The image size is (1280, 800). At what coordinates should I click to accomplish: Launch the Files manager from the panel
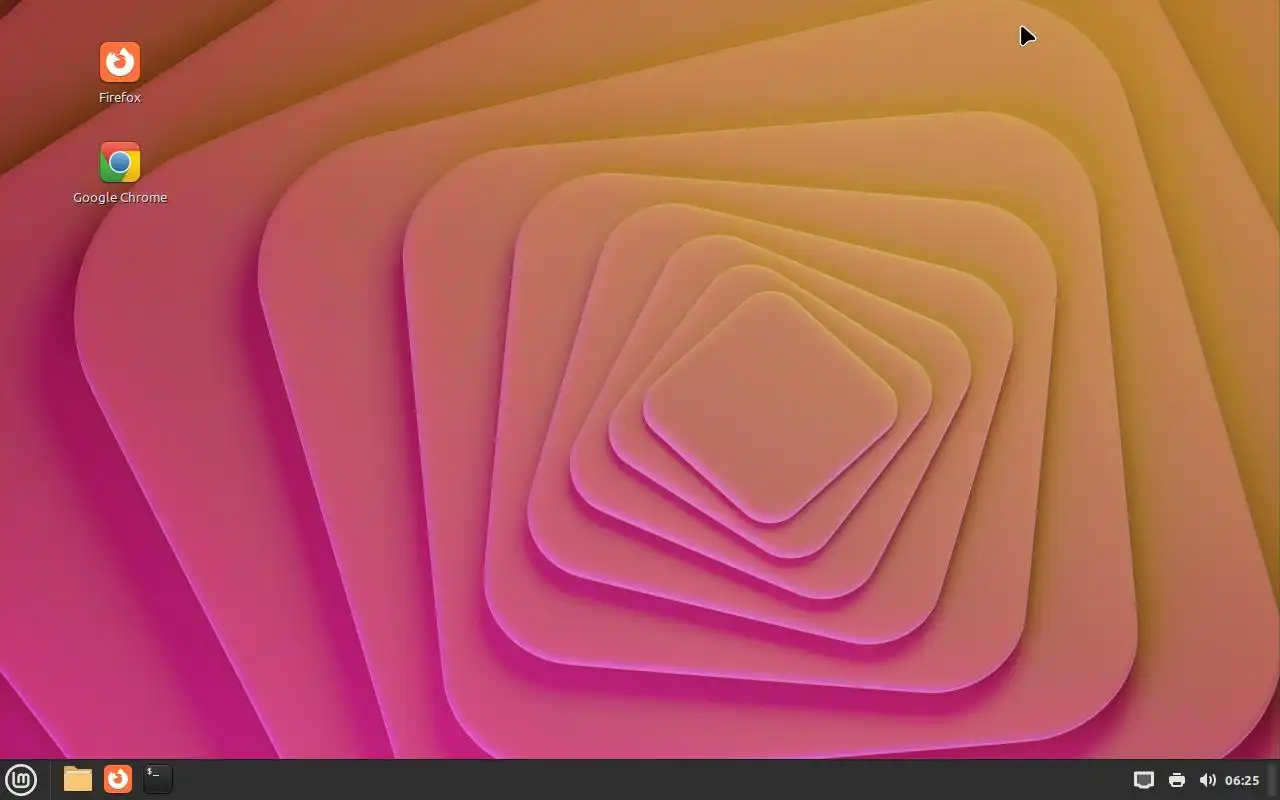pyautogui.click(x=78, y=779)
